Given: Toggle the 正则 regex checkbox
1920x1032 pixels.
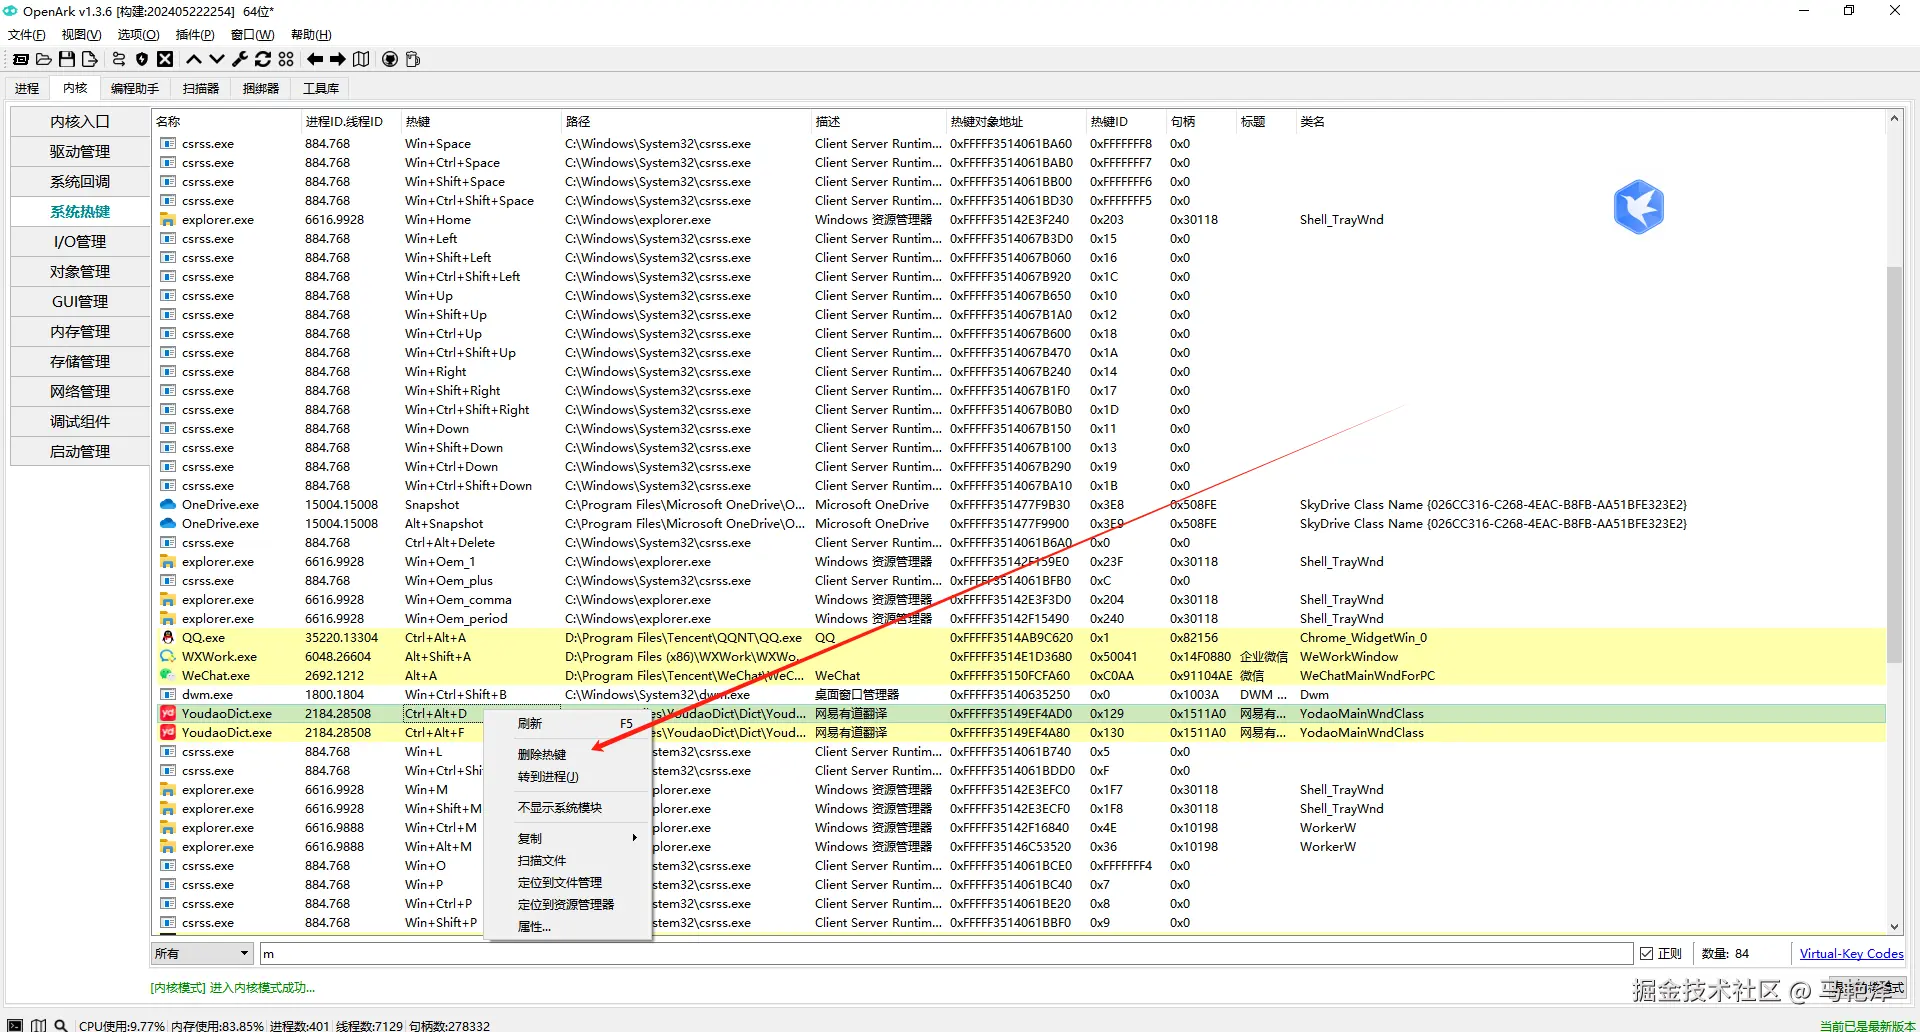Looking at the screenshot, I should (x=1647, y=954).
